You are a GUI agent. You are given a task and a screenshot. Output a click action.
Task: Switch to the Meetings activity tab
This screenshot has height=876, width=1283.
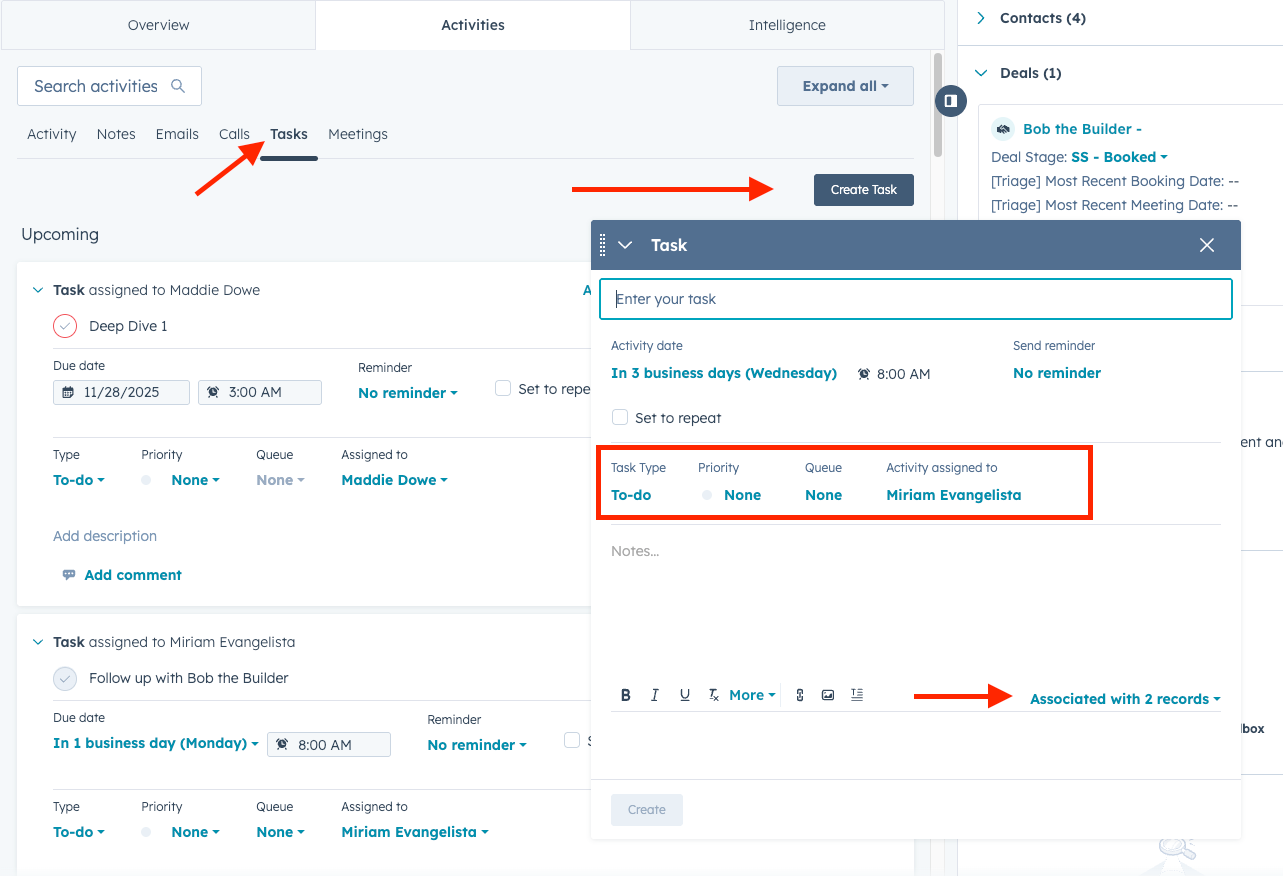[357, 134]
